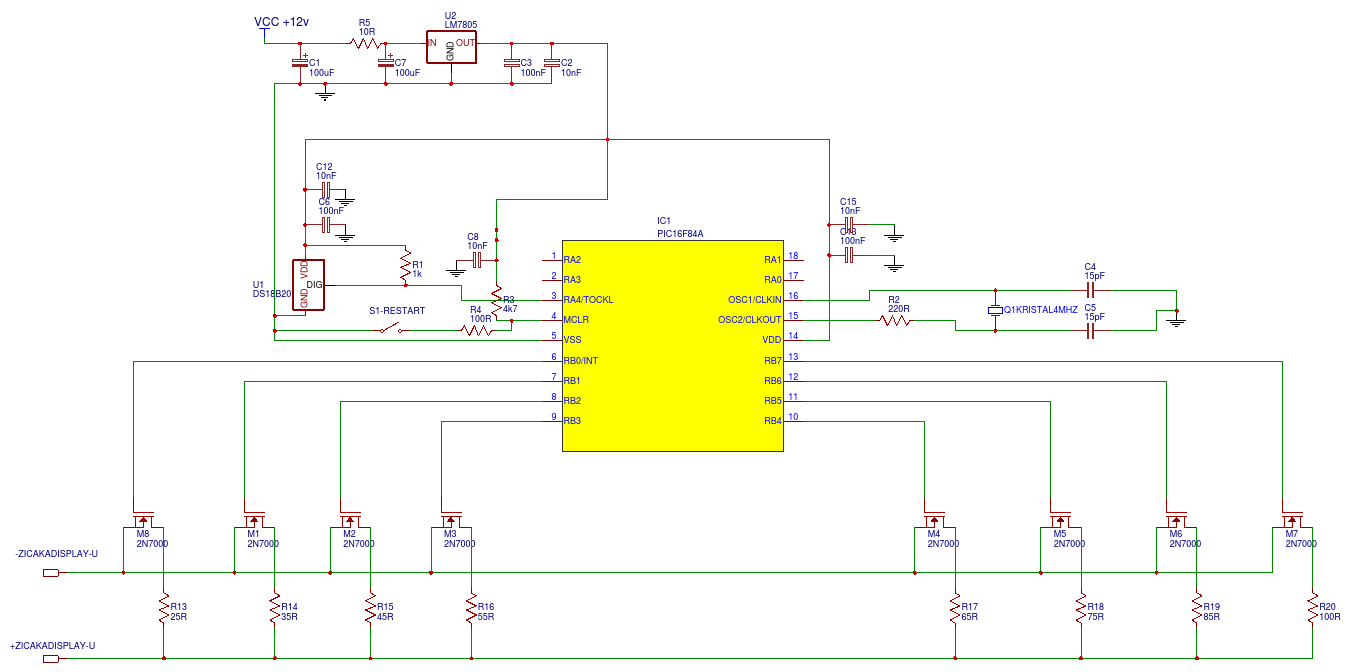Image resolution: width=1356 pixels, height=672 pixels.
Task: Click the R19 85R resistor symbol
Action: pos(1196,610)
